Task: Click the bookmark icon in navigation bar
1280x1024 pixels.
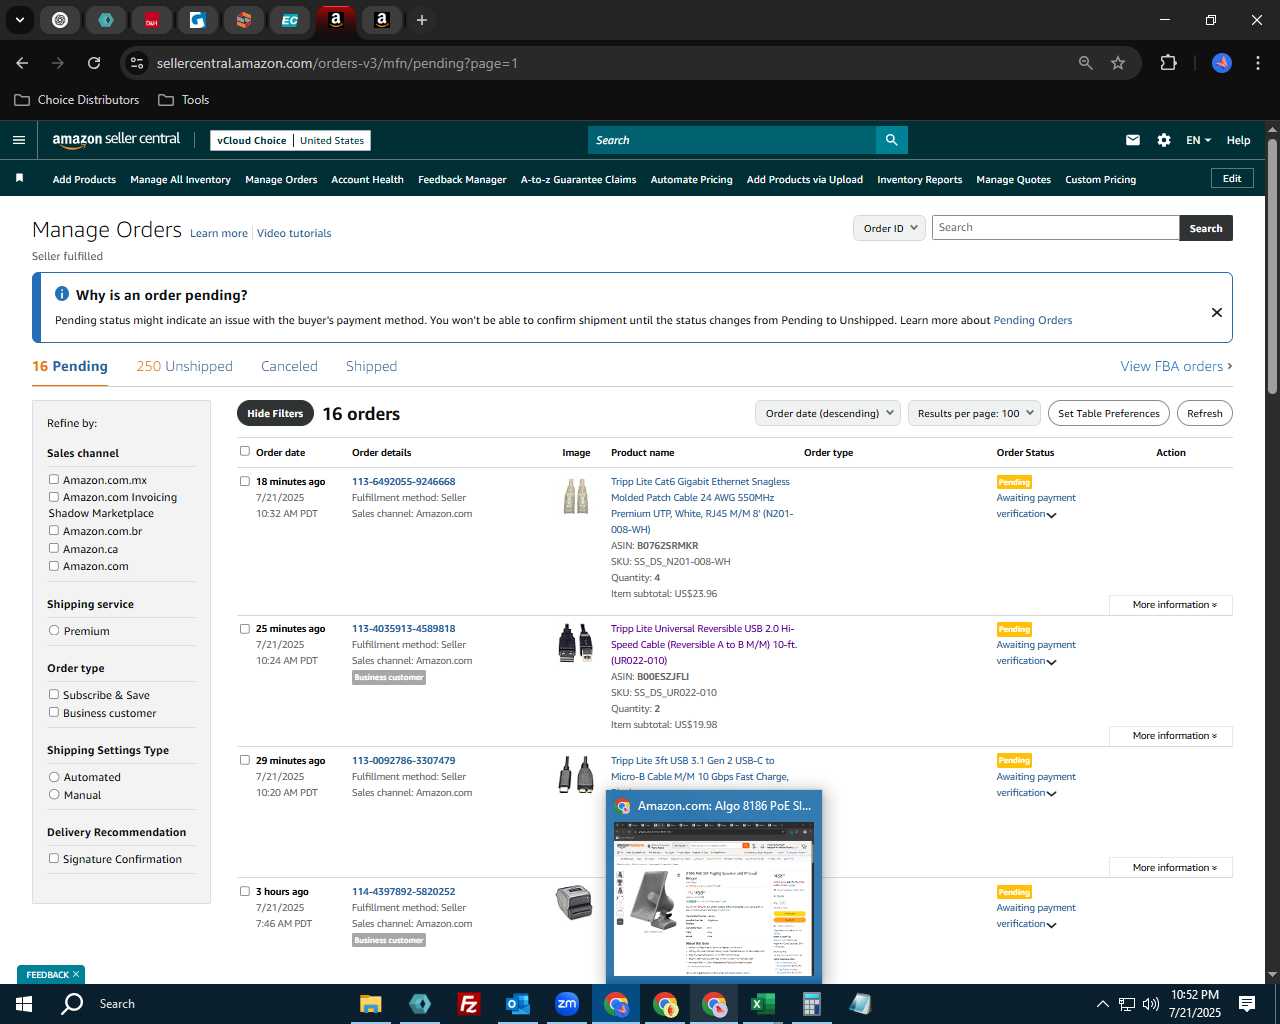Action: 19,179
